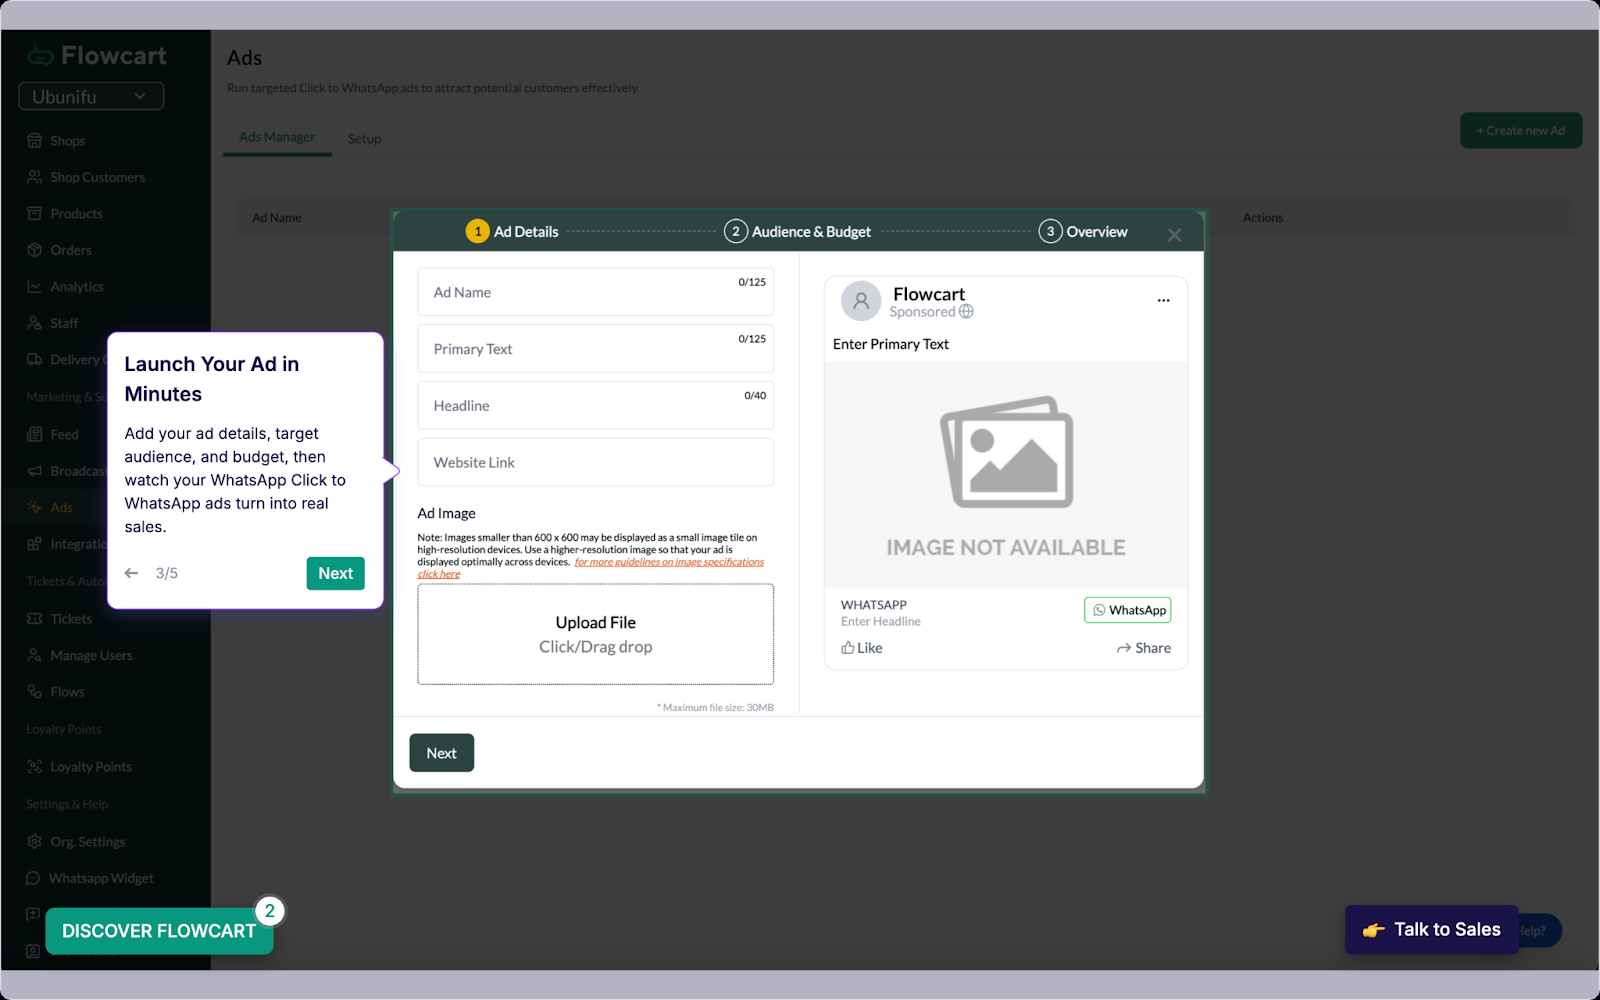Screen dimensions: 1600x1000
Task: Click the Feed icon in sidebar
Action: tap(35, 435)
